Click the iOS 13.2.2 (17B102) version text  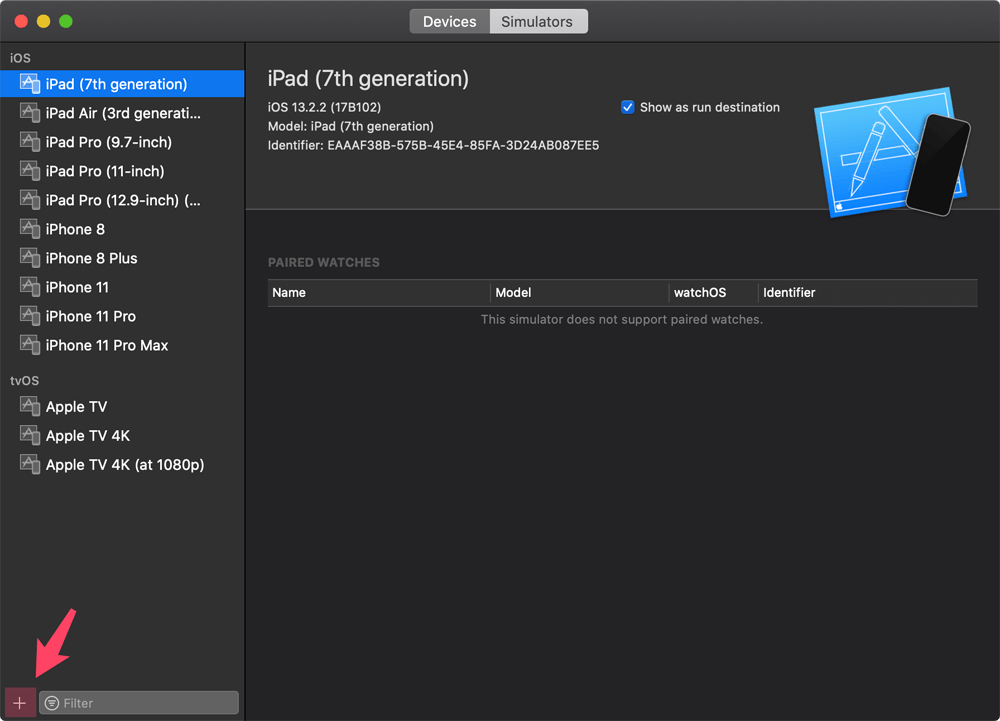(x=325, y=107)
